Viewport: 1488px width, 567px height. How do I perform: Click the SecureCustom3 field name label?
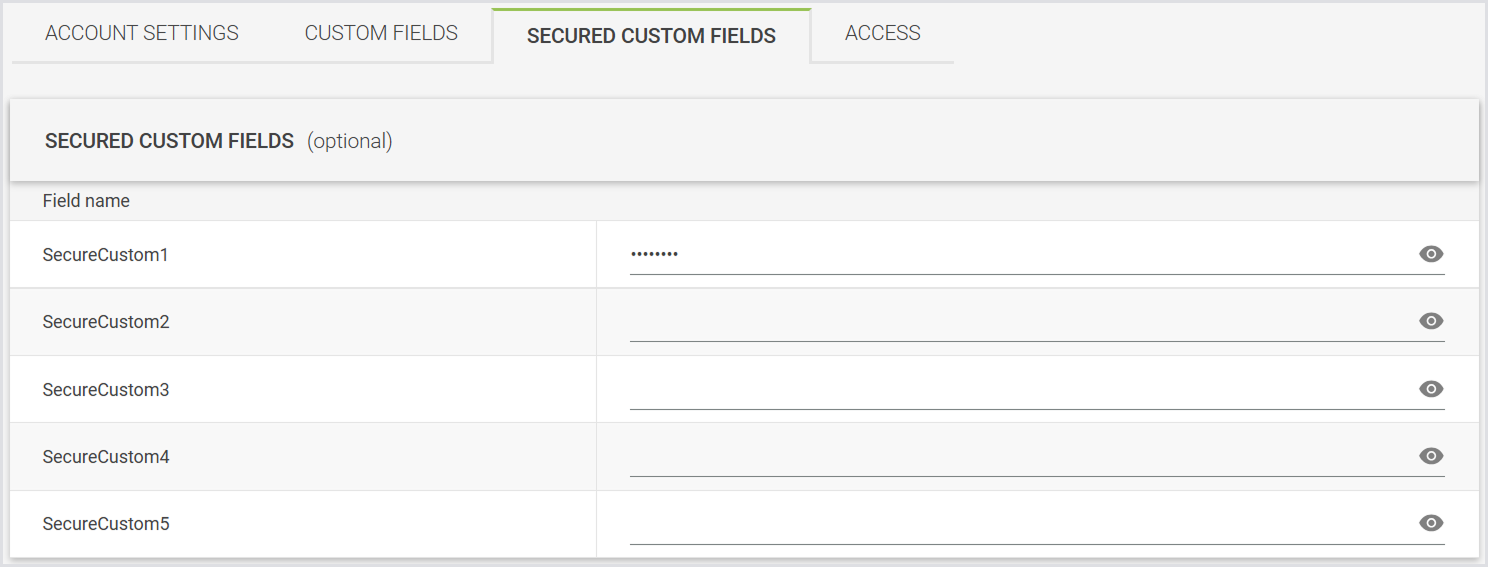point(106,390)
